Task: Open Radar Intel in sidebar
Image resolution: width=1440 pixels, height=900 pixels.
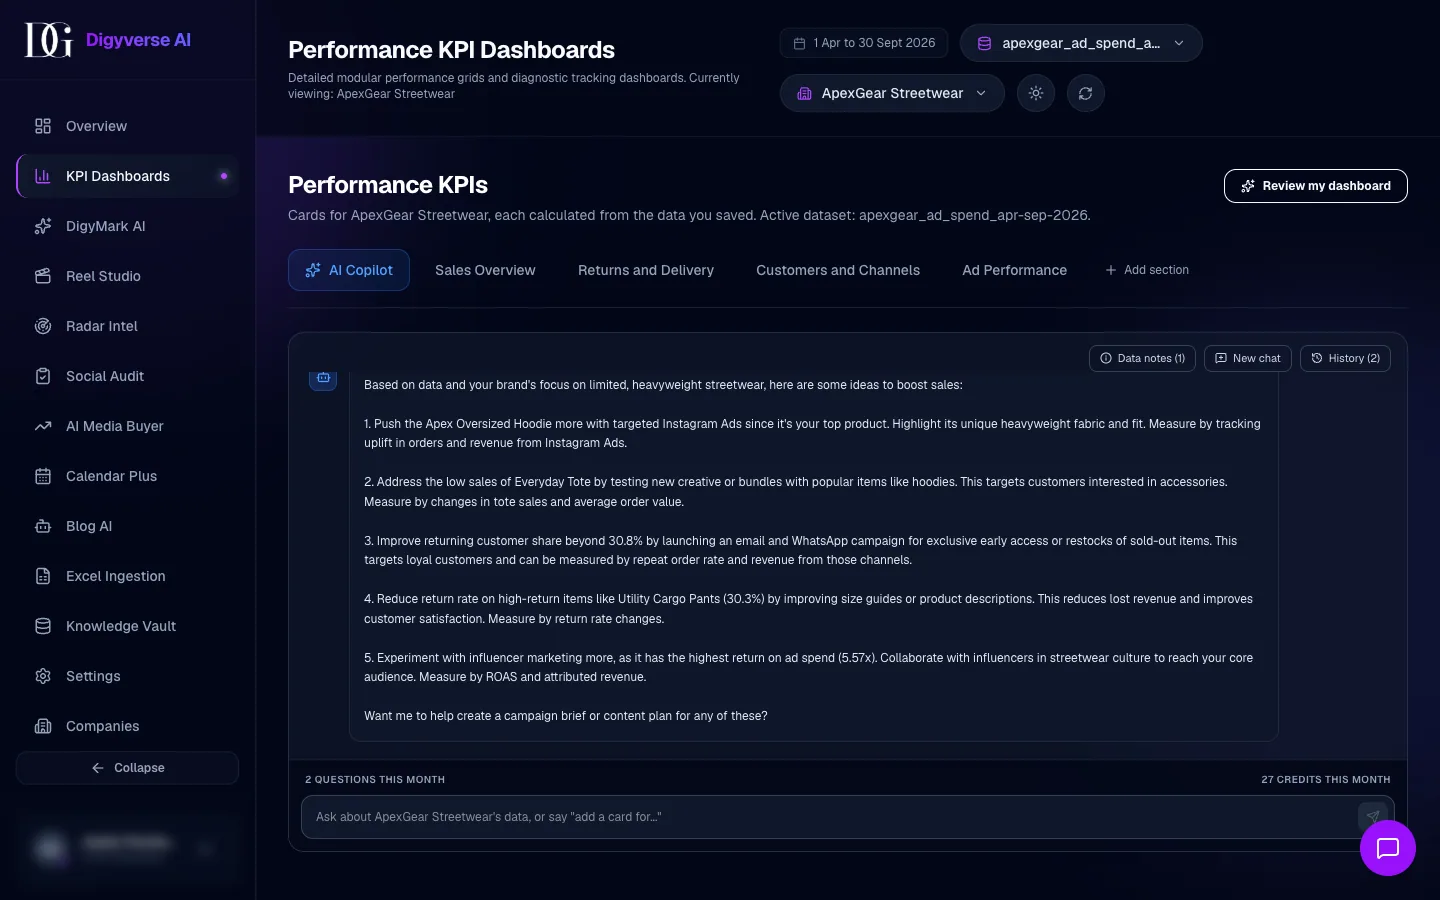Action: pos(127,326)
